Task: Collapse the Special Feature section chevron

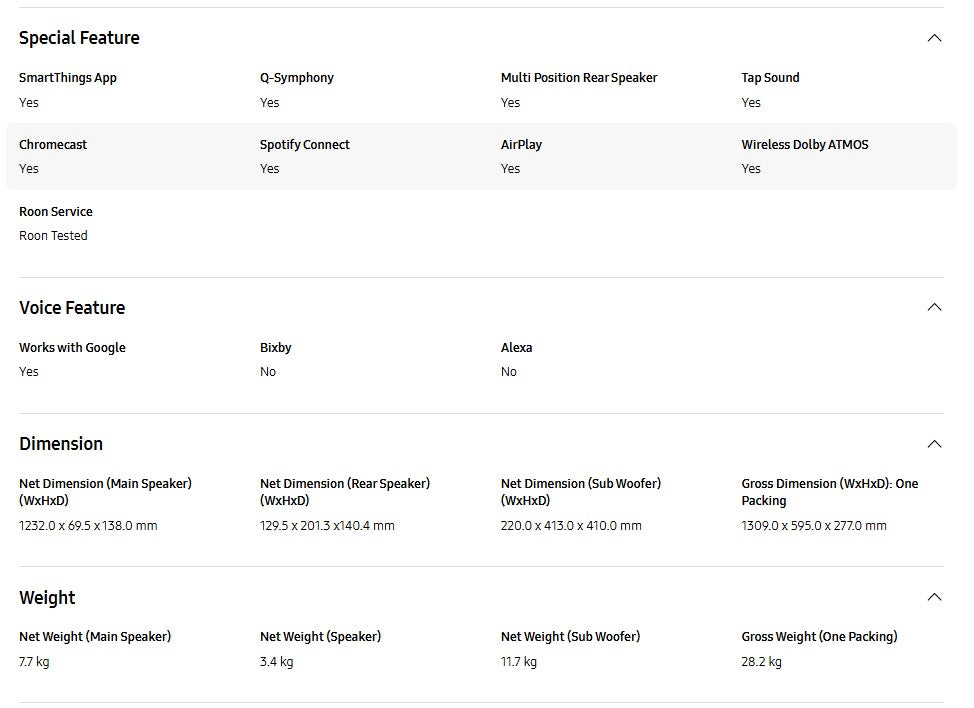Action: click(x=934, y=38)
